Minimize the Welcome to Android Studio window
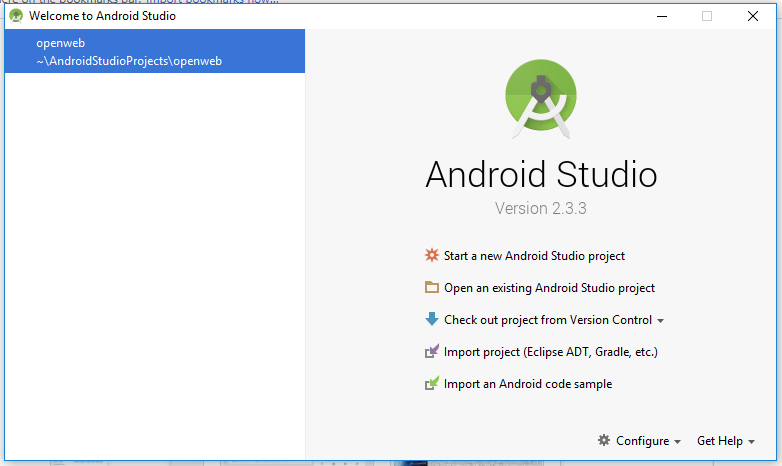Screen dimensions: 782x466 tap(662, 16)
